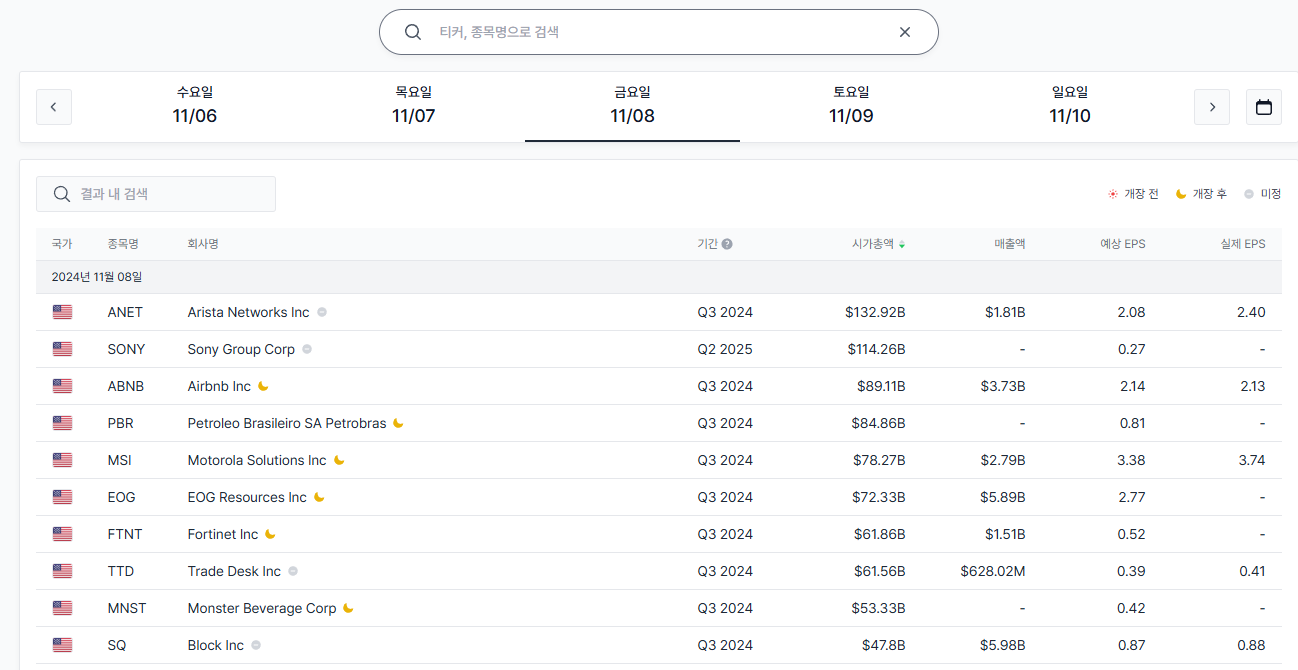Select the Thursday 11/07 tab
The image size is (1298, 670).
coord(413,105)
